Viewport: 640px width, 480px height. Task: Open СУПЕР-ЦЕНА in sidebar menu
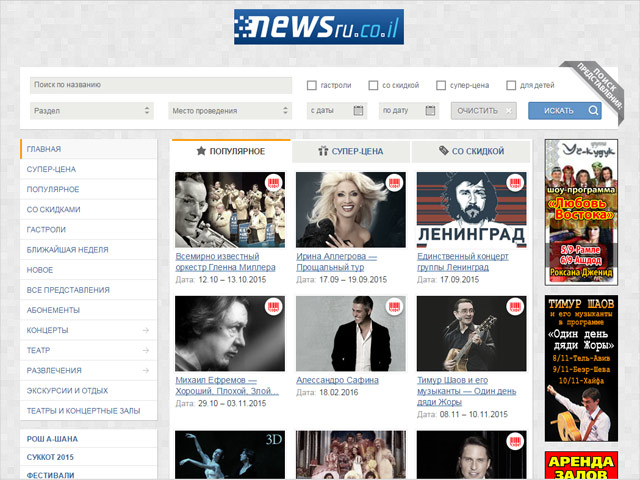click(89, 169)
